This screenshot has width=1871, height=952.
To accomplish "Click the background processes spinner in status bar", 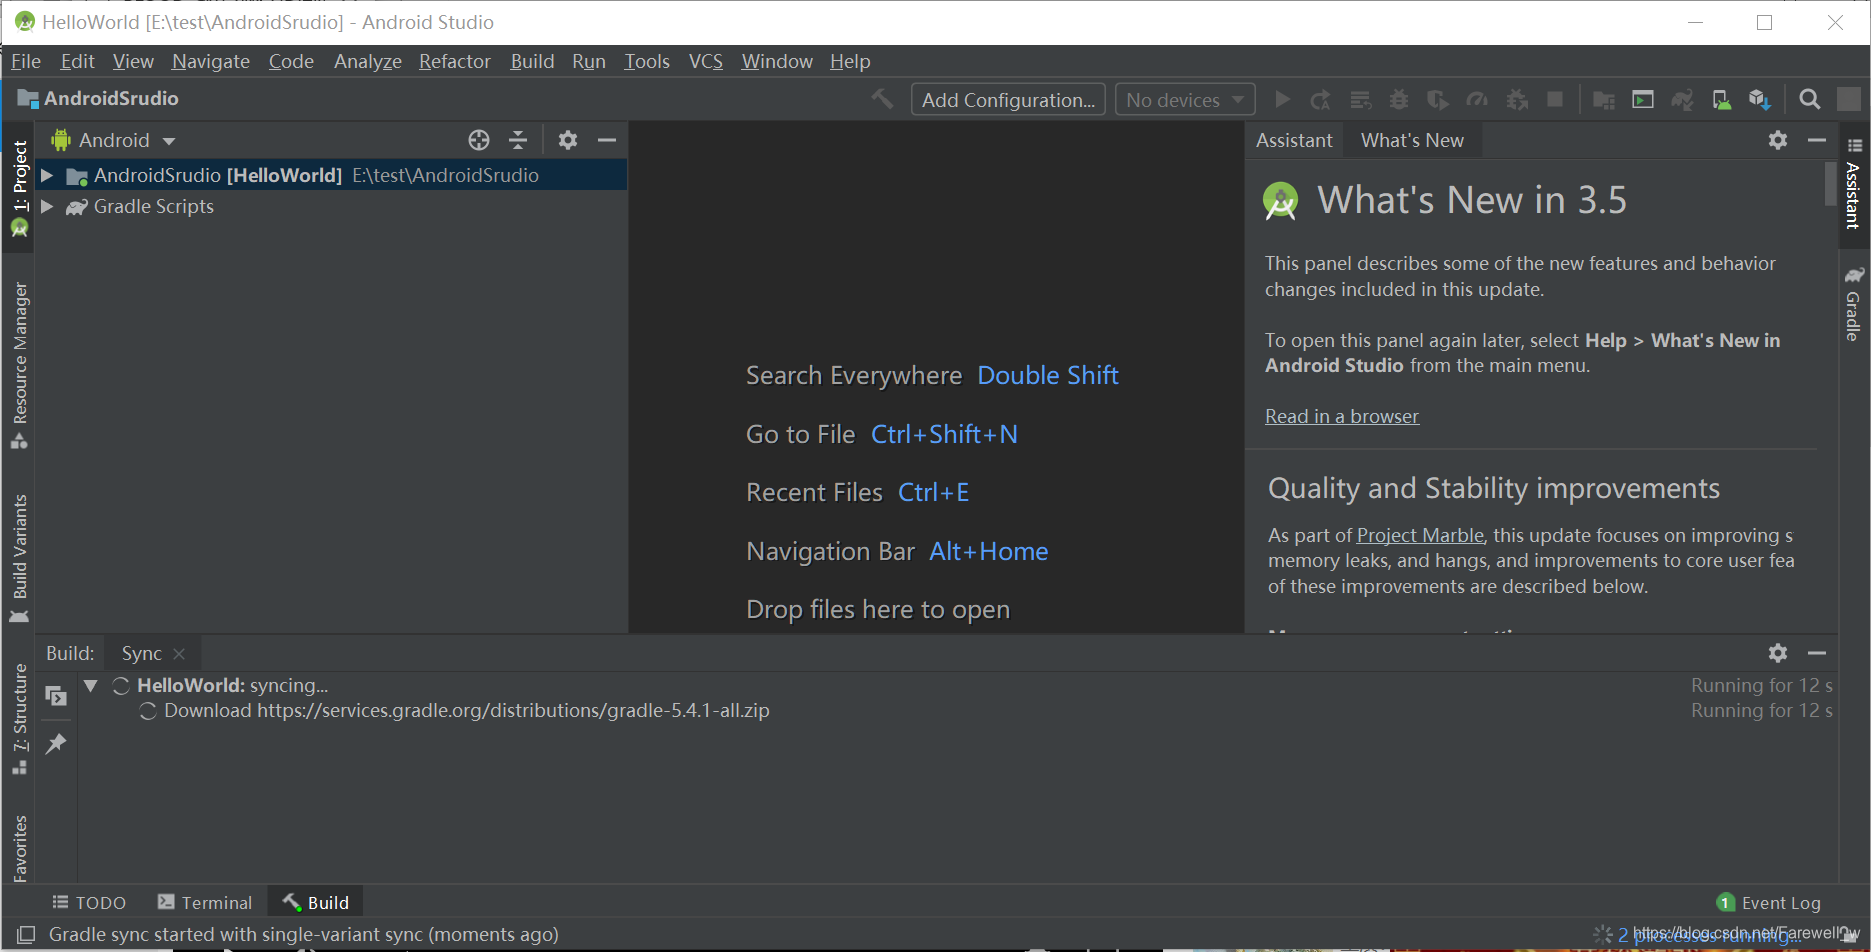I will (x=1602, y=934).
